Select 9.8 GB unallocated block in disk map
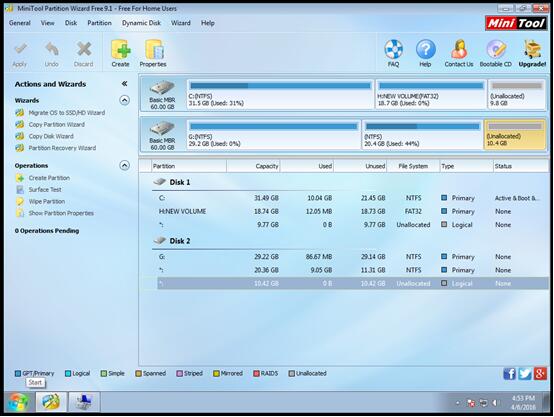This screenshot has height=417, width=554. click(517, 94)
